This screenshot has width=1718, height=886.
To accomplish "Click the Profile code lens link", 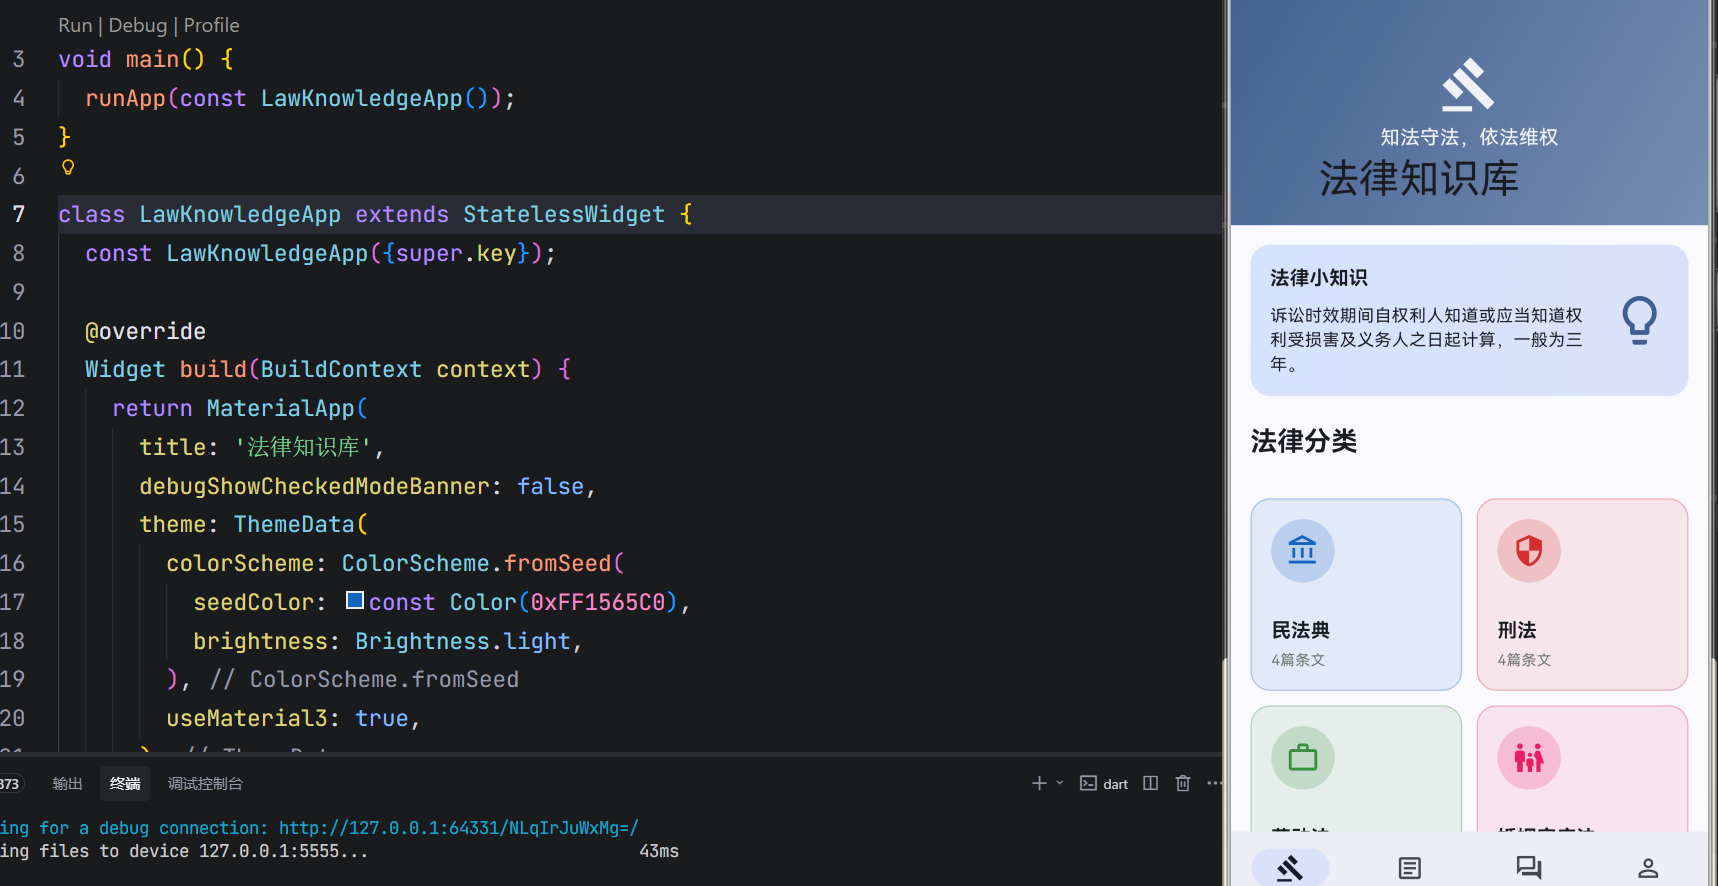I will [x=211, y=25].
